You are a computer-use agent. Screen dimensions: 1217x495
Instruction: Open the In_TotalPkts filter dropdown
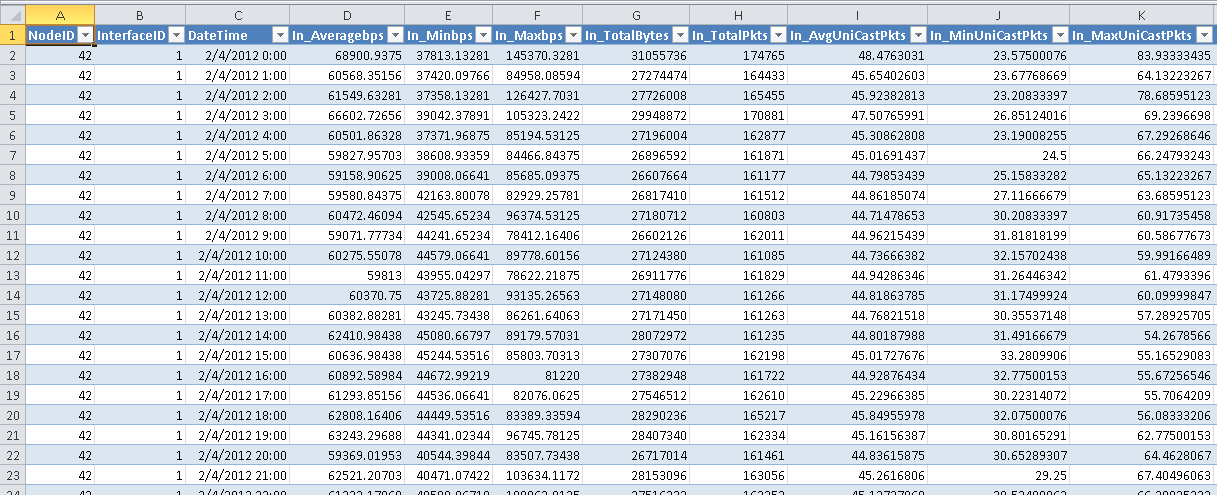click(x=776, y=35)
